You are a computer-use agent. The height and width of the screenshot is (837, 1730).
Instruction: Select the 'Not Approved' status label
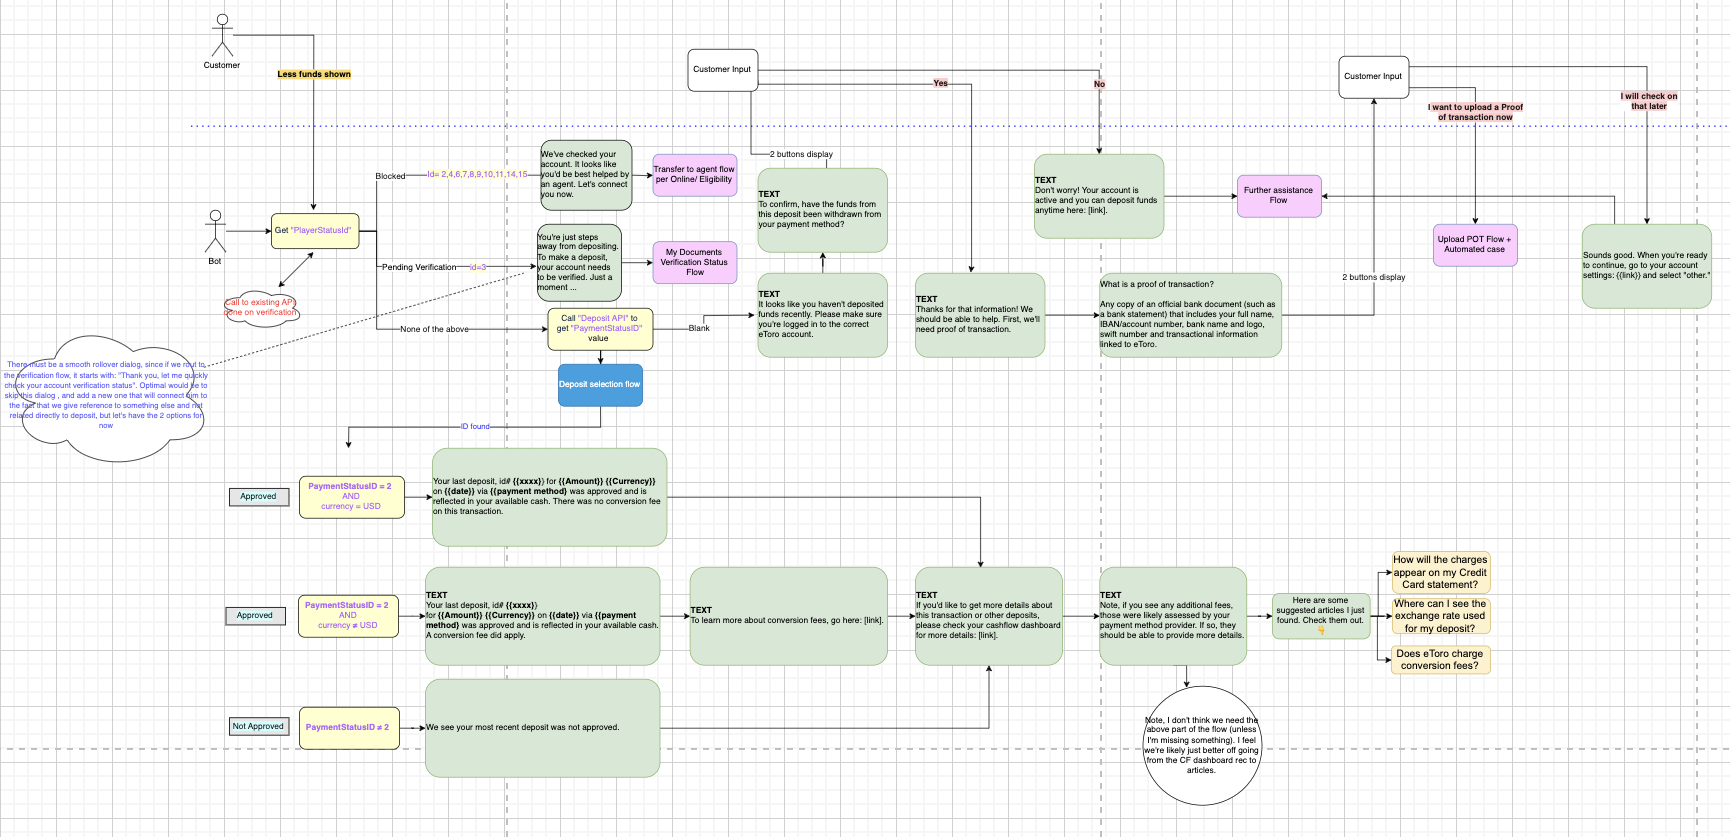258,727
